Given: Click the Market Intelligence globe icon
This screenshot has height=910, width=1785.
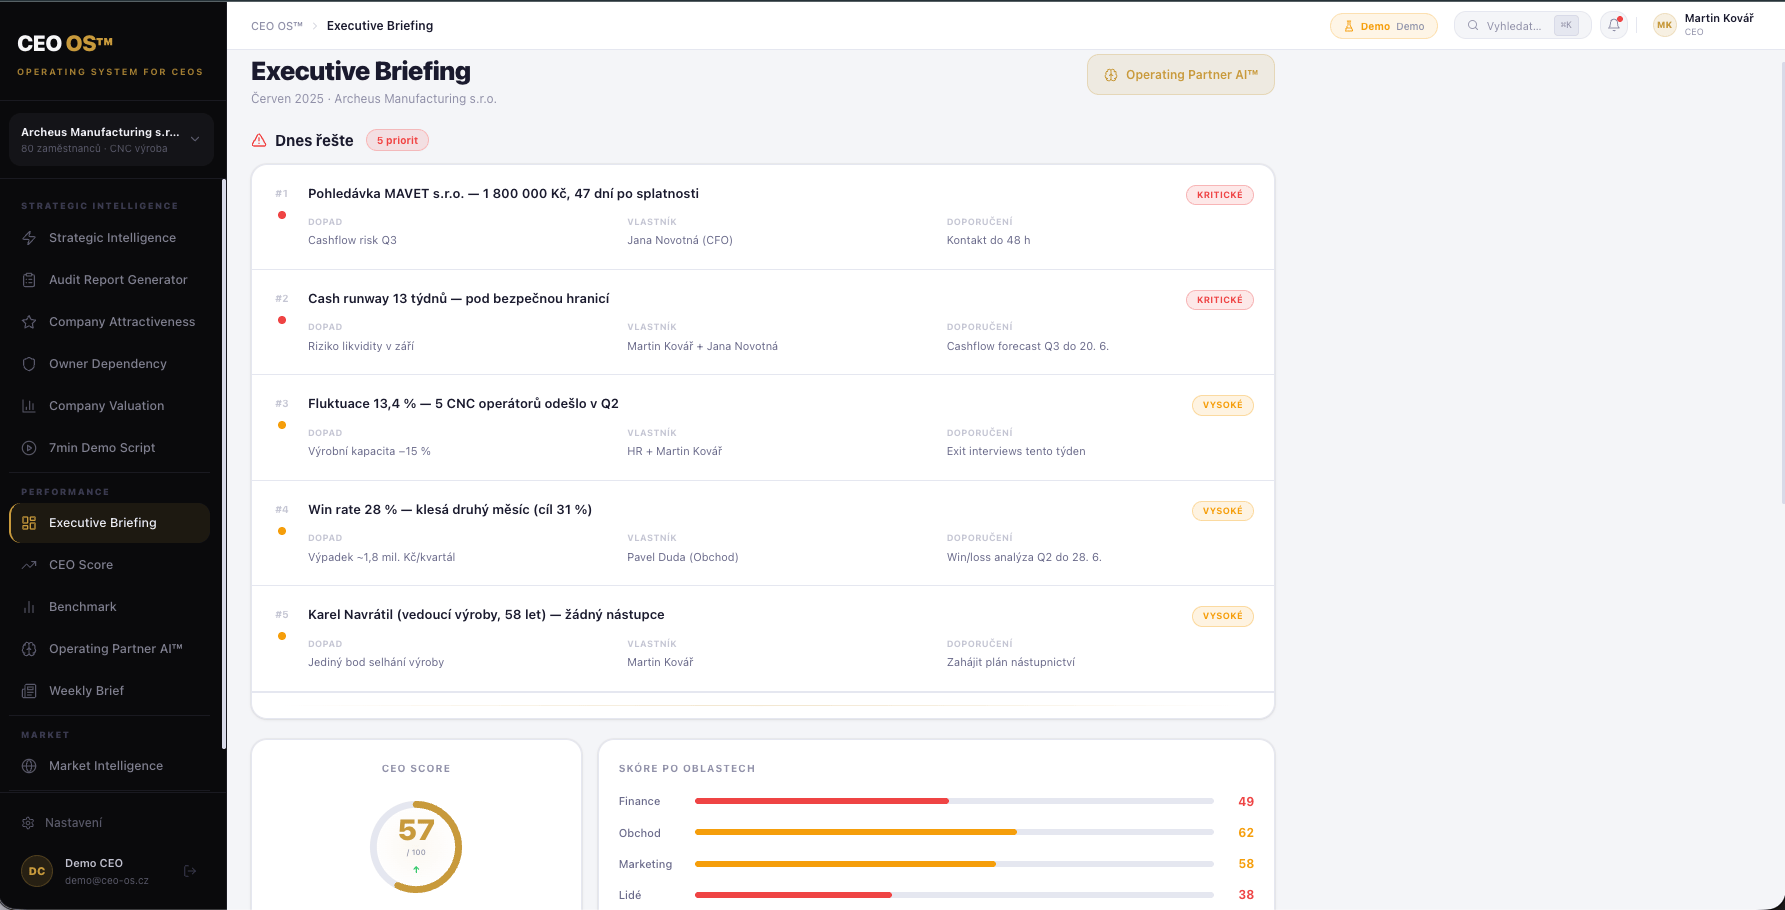Looking at the screenshot, I should 29,766.
